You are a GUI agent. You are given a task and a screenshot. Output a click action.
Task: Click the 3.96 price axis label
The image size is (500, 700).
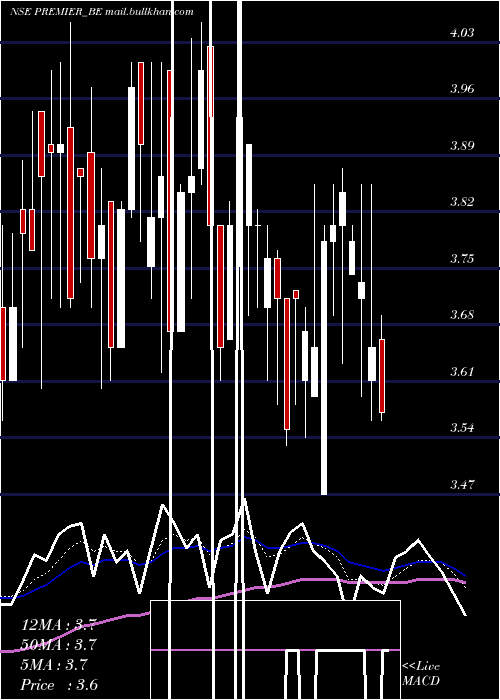point(462,88)
